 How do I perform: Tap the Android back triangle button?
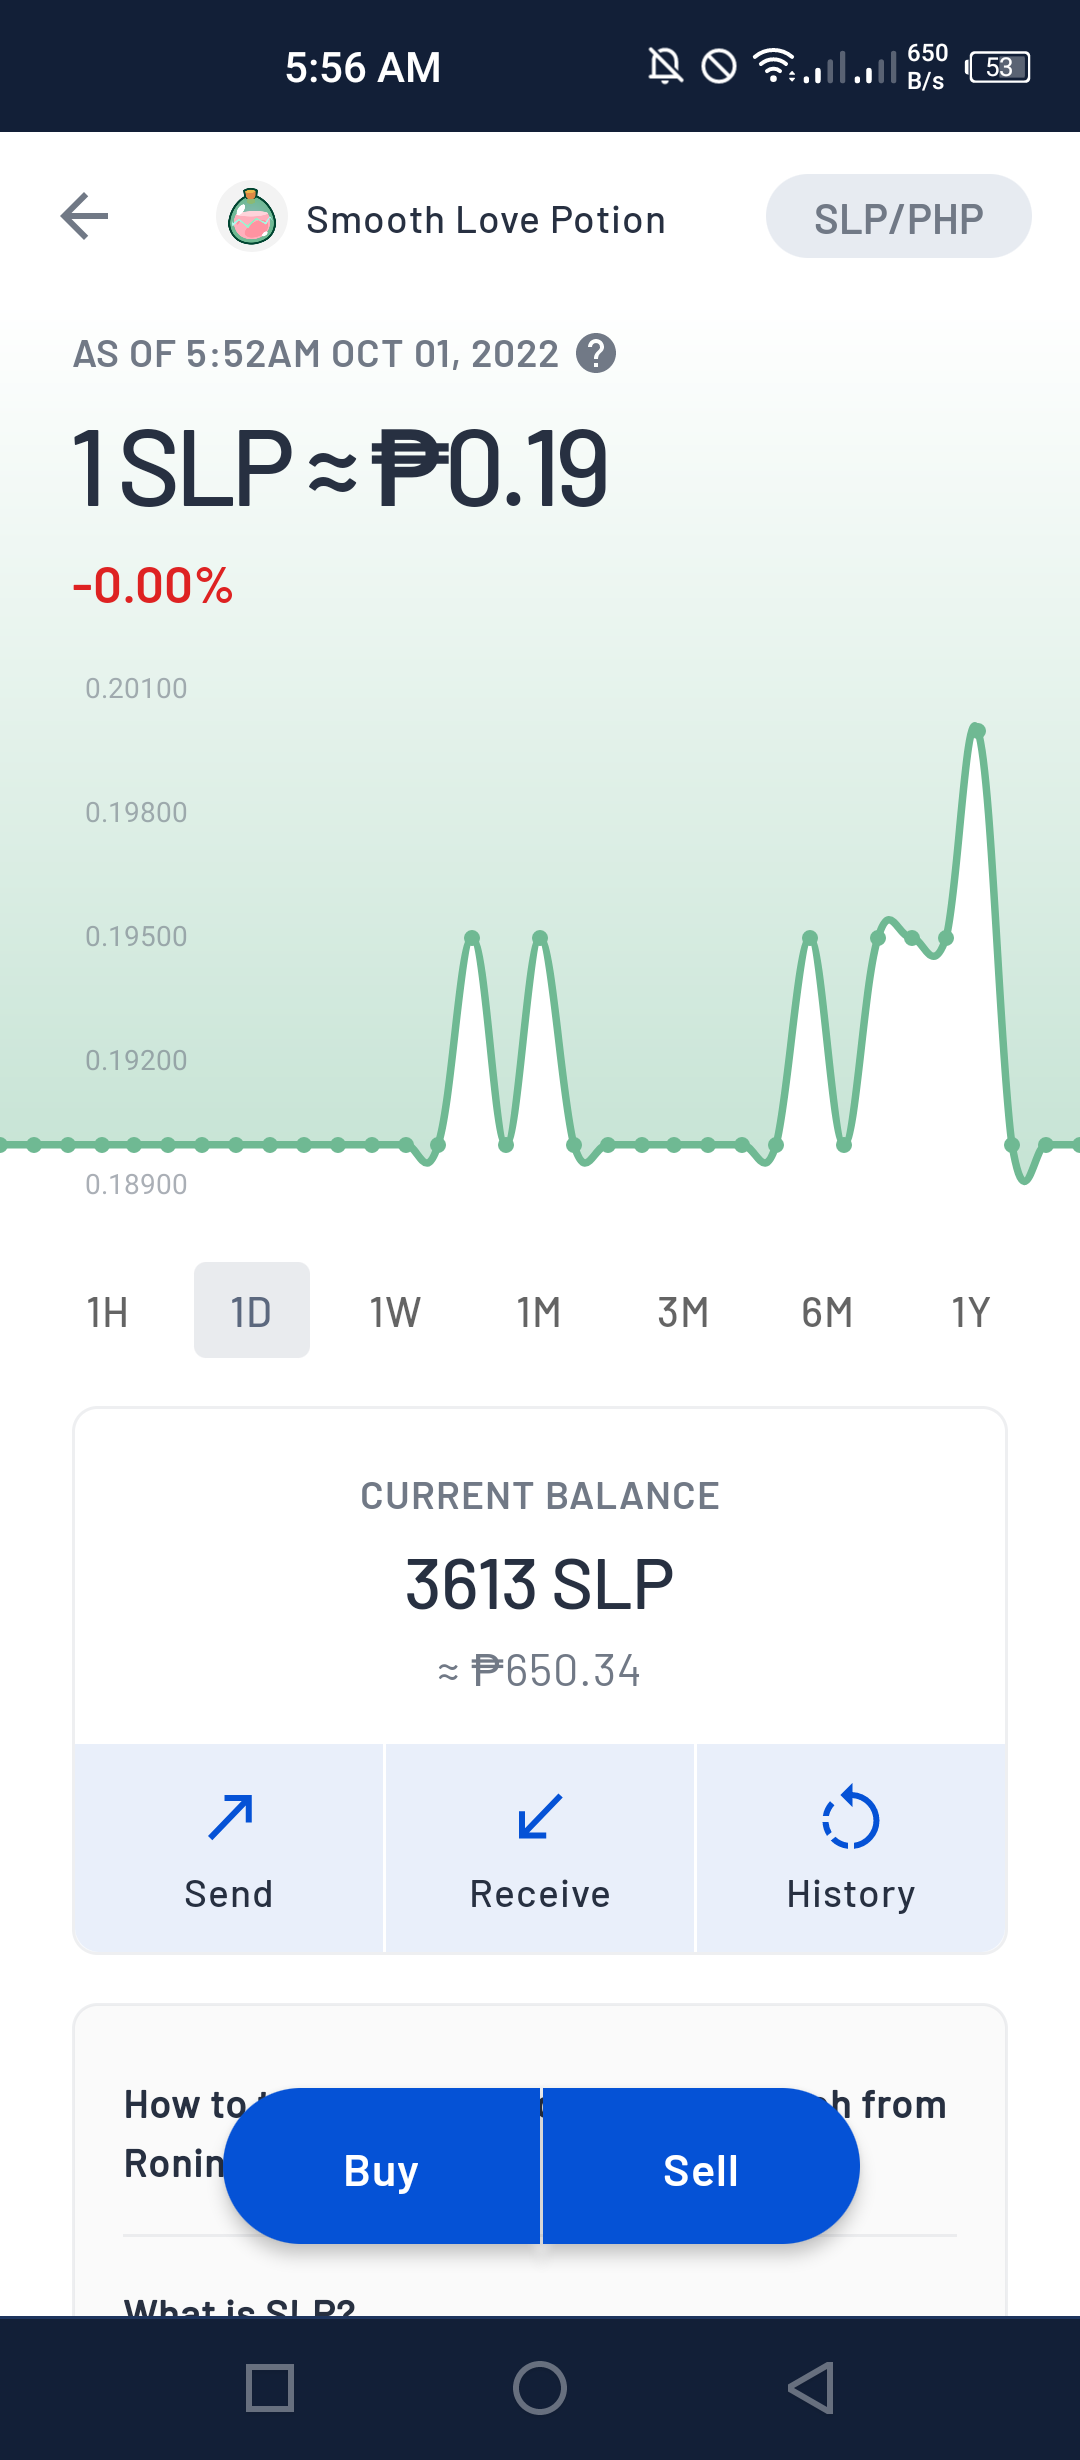click(x=811, y=2388)
